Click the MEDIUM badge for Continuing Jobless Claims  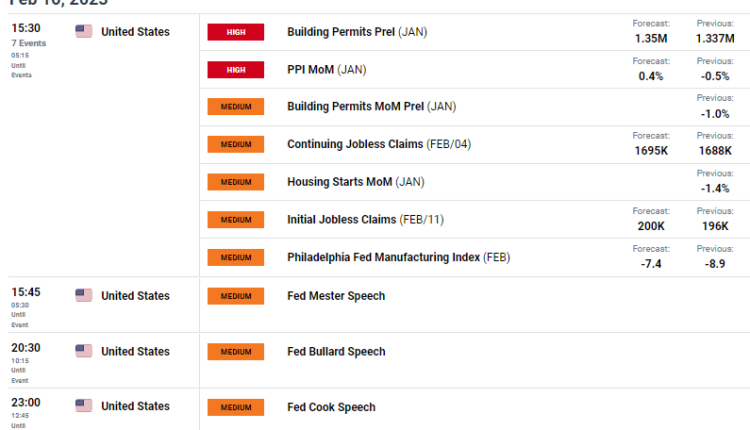235,144
